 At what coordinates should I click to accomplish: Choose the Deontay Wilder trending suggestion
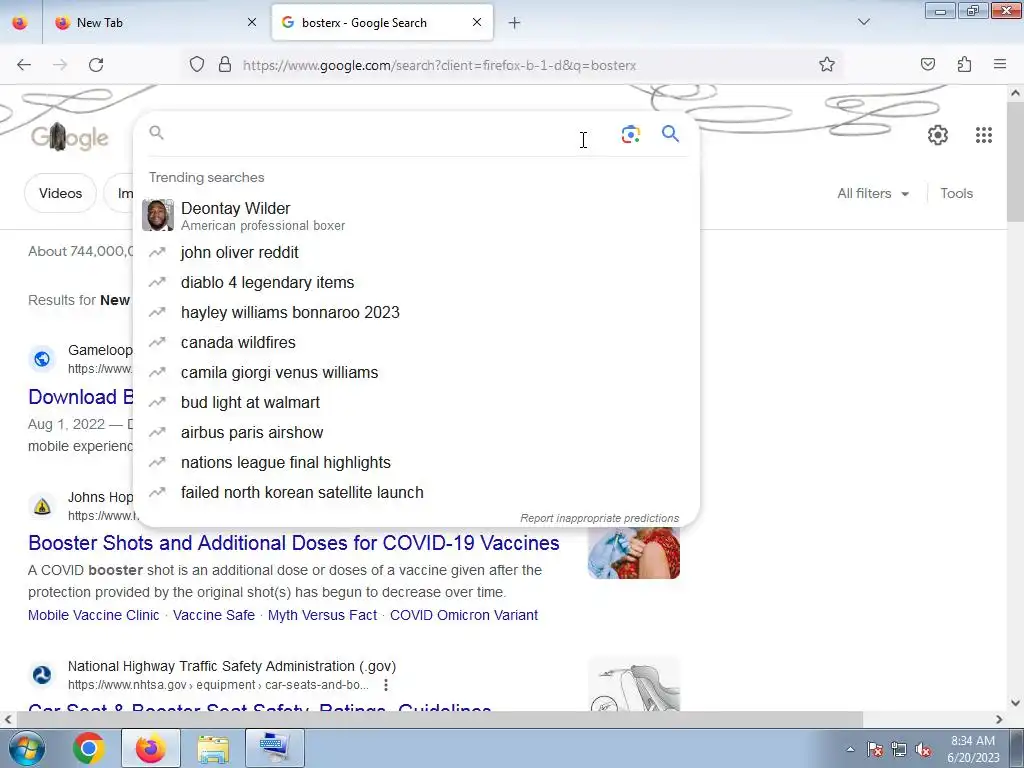416,216
